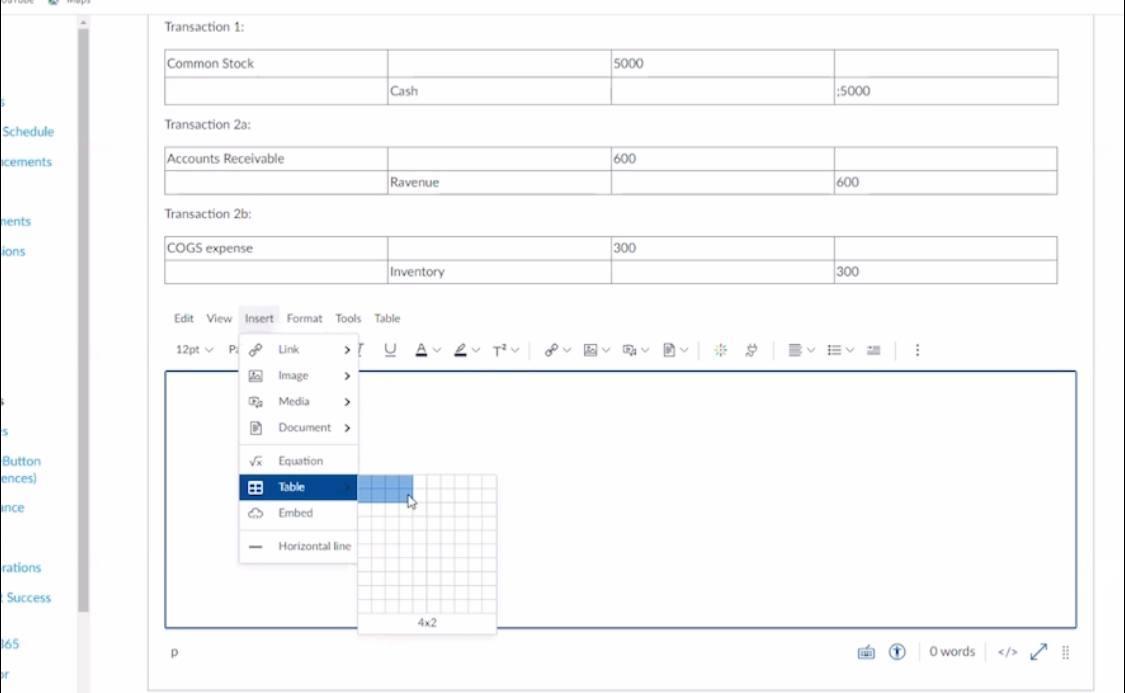Open the Table menu in menubar
Screen dimensions: 1125x693
pos(387,318)
